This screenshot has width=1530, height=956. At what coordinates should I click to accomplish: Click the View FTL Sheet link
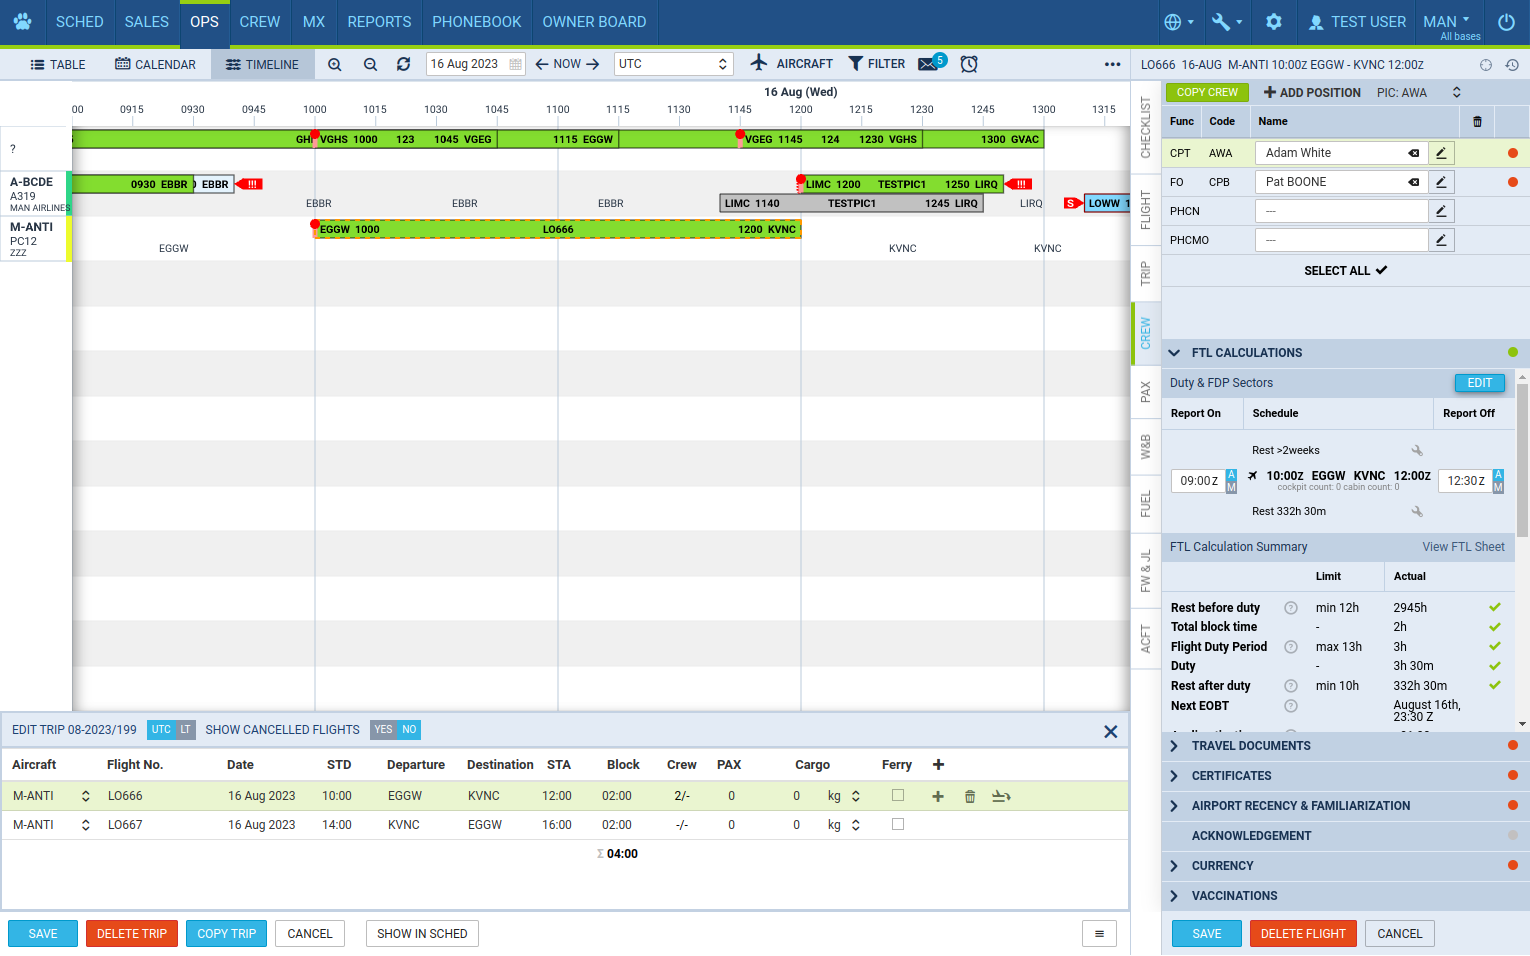pos(1463,547)
